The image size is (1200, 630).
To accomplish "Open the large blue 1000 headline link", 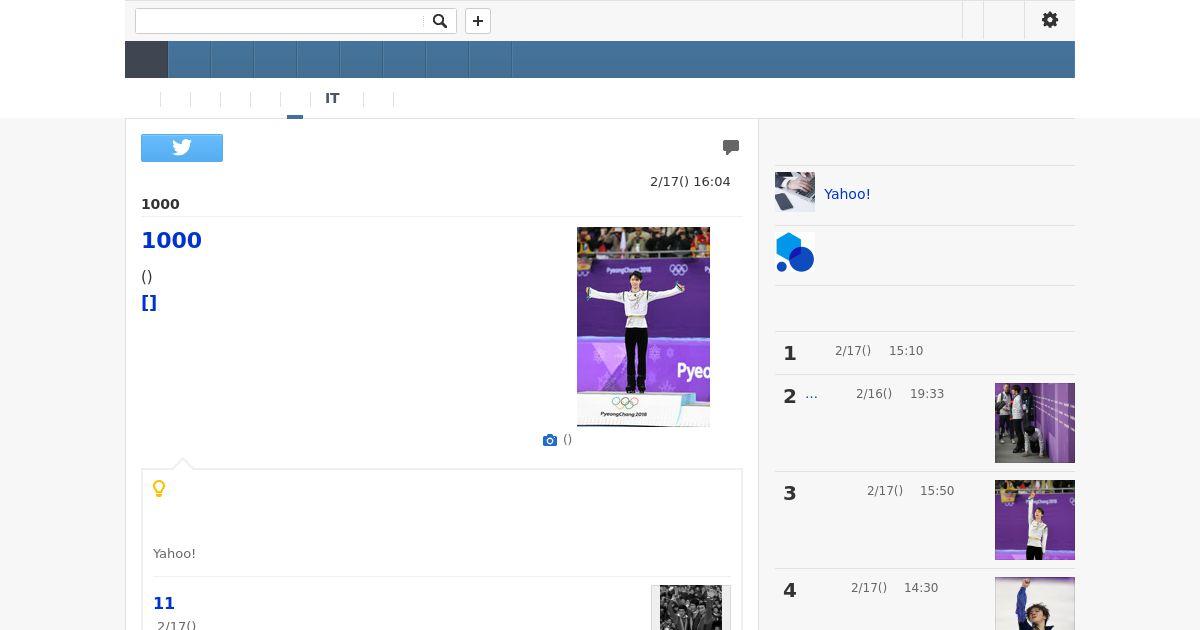I will click(171, 240).
